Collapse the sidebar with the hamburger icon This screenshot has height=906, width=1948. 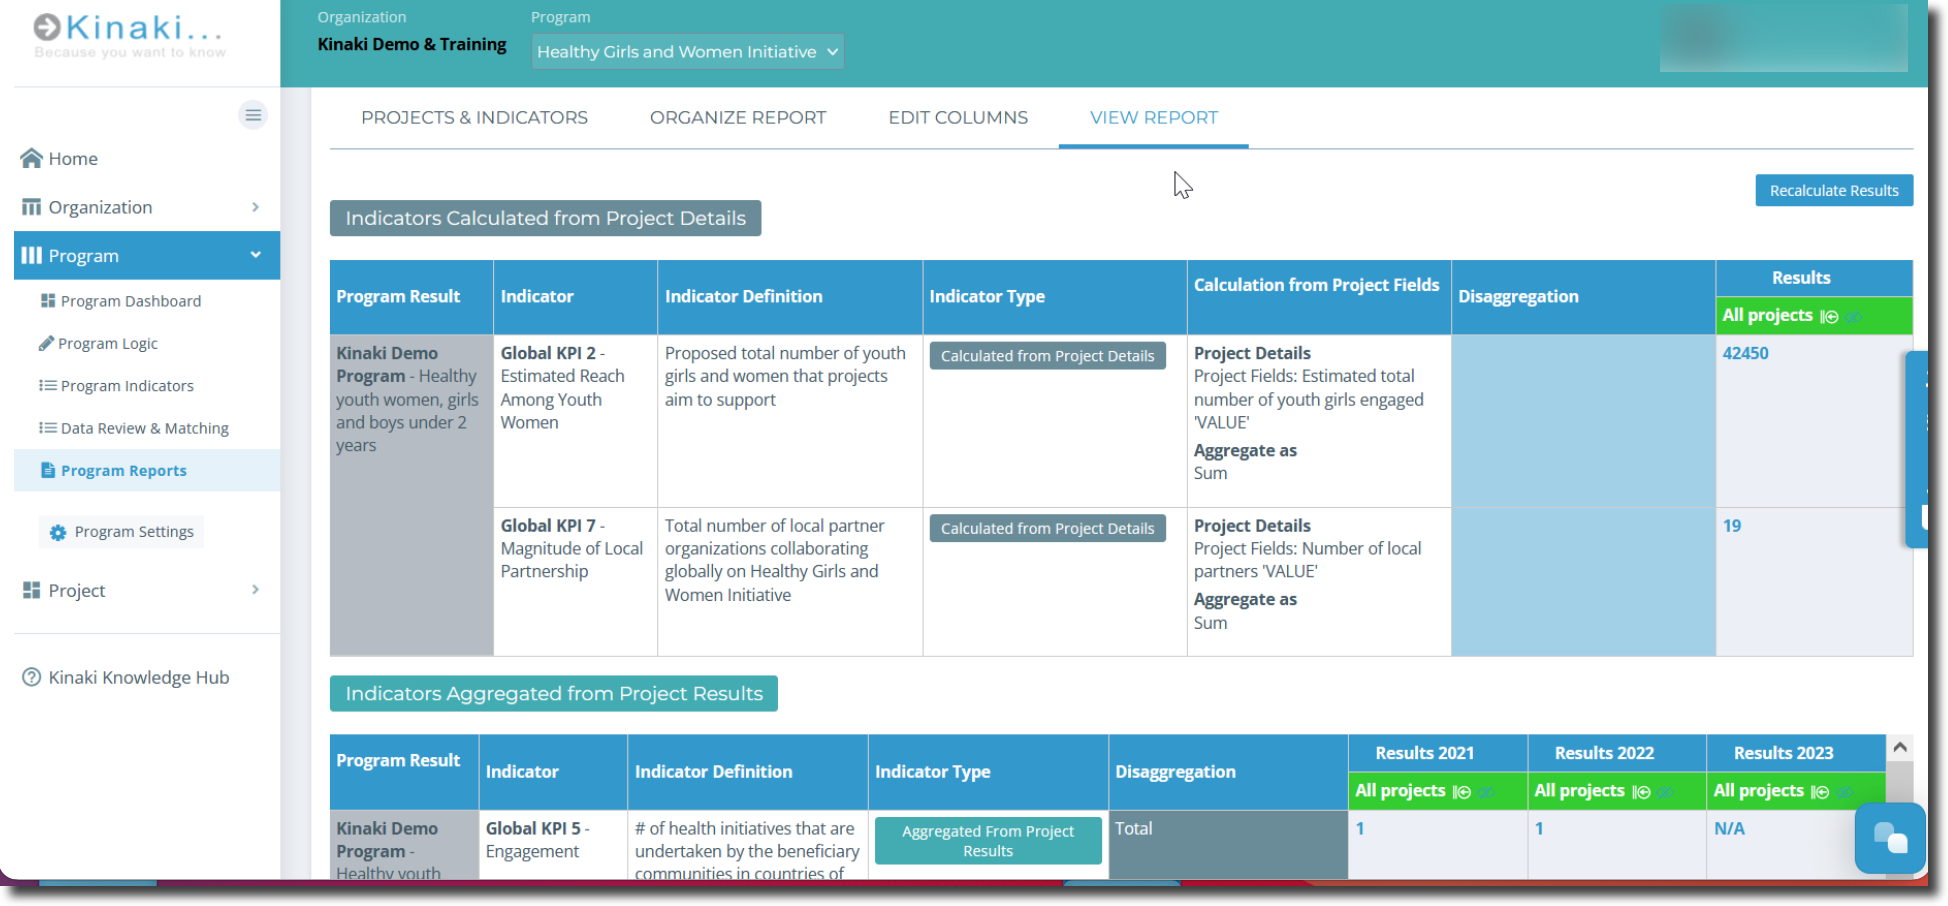[253, 115]
